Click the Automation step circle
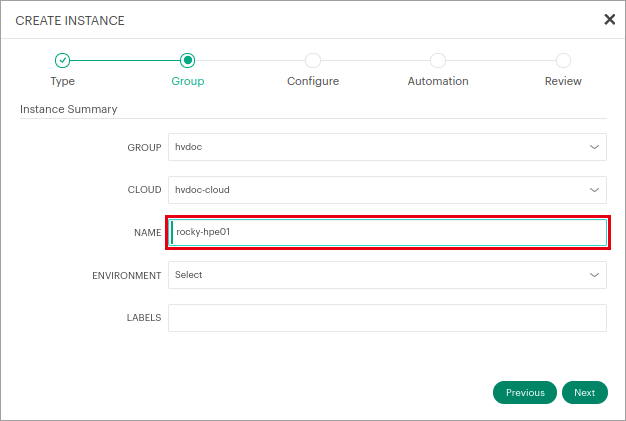626x421 pixels. tap(438, 60)
